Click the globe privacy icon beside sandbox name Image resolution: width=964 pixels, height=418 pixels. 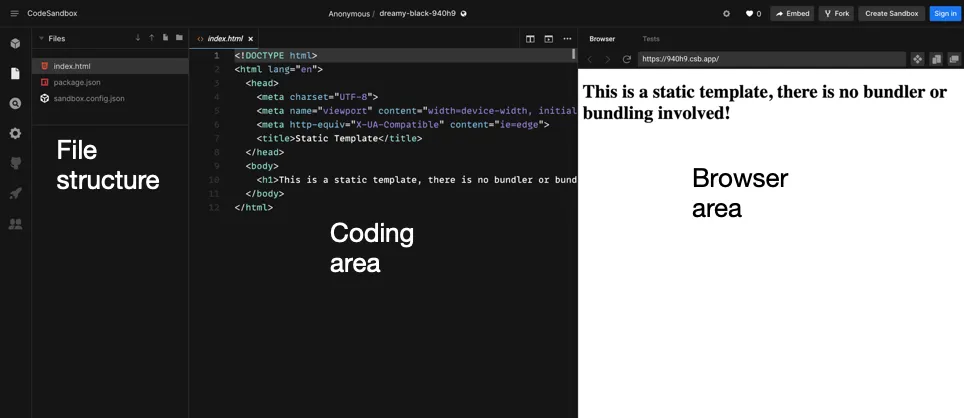point(464,14)
